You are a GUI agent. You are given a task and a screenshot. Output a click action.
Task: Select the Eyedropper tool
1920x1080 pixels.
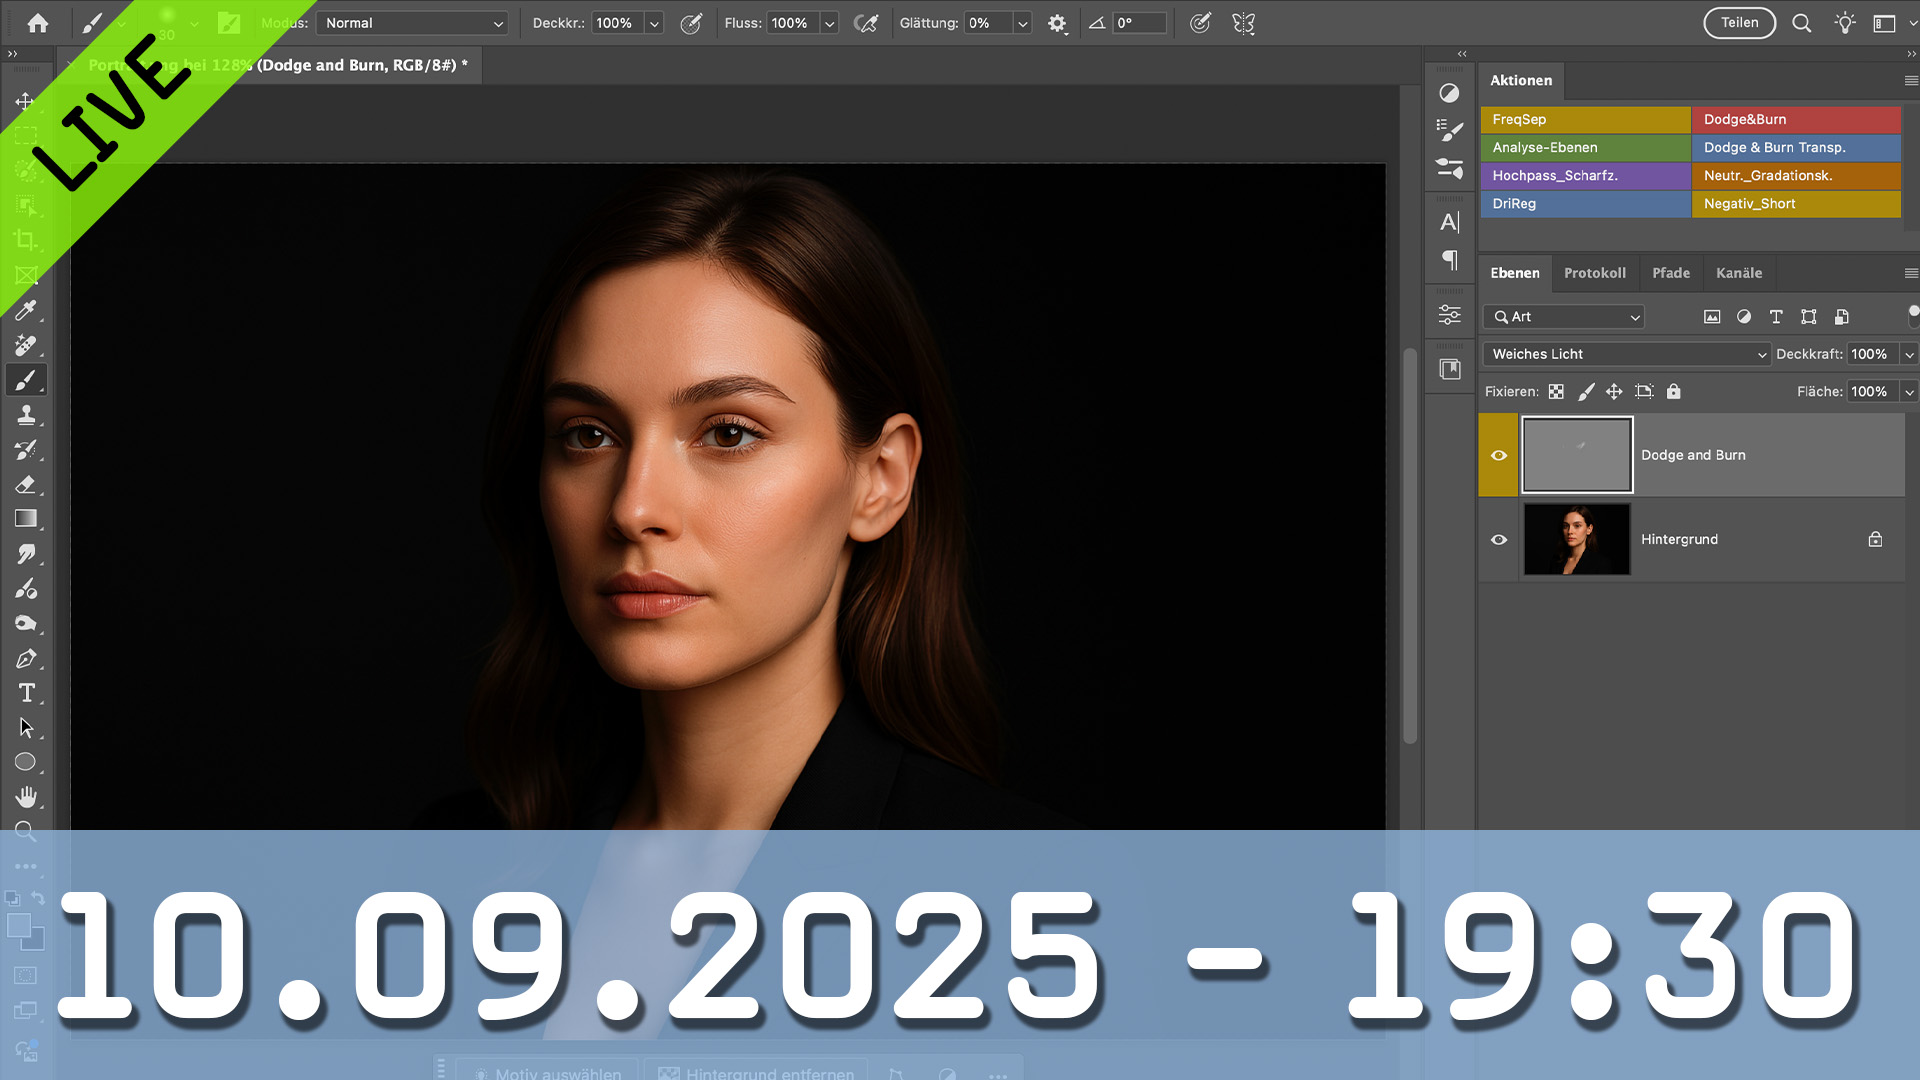(26, 310)
